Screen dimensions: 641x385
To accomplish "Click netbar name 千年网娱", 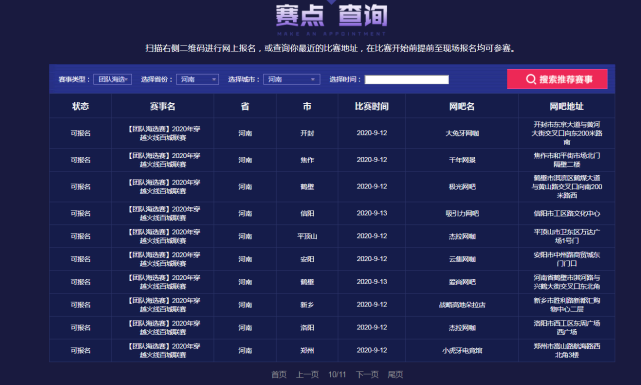I will coord(462,160).
